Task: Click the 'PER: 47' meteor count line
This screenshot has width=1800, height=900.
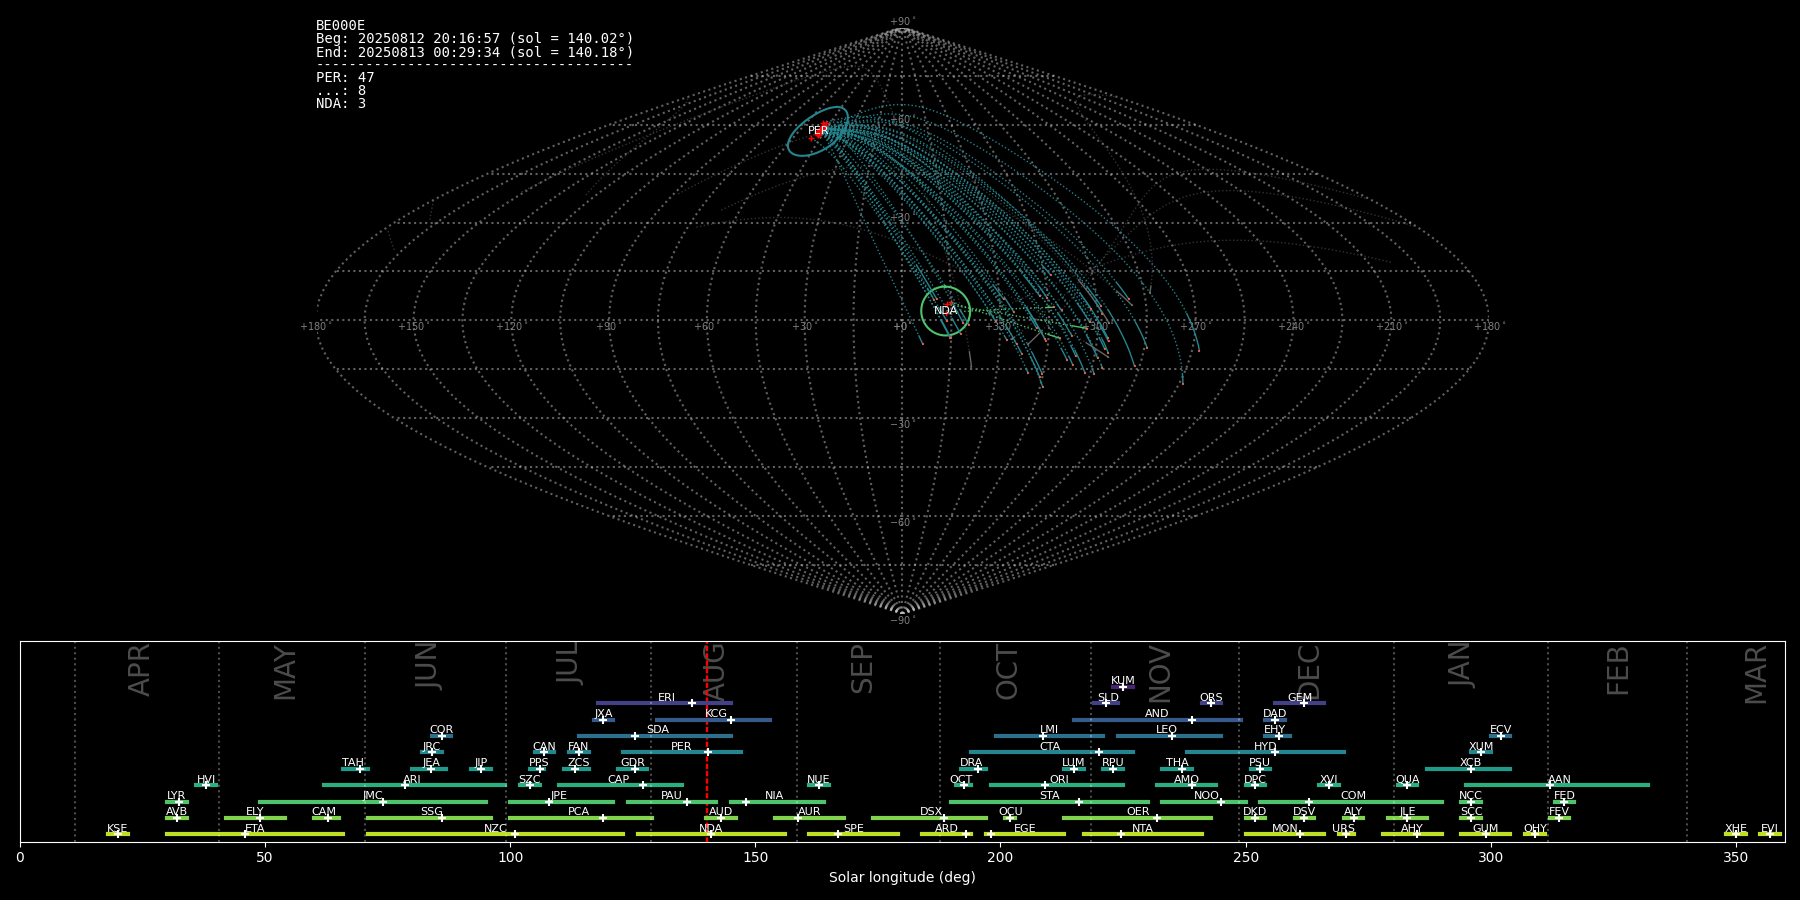Action: (345, 78)
